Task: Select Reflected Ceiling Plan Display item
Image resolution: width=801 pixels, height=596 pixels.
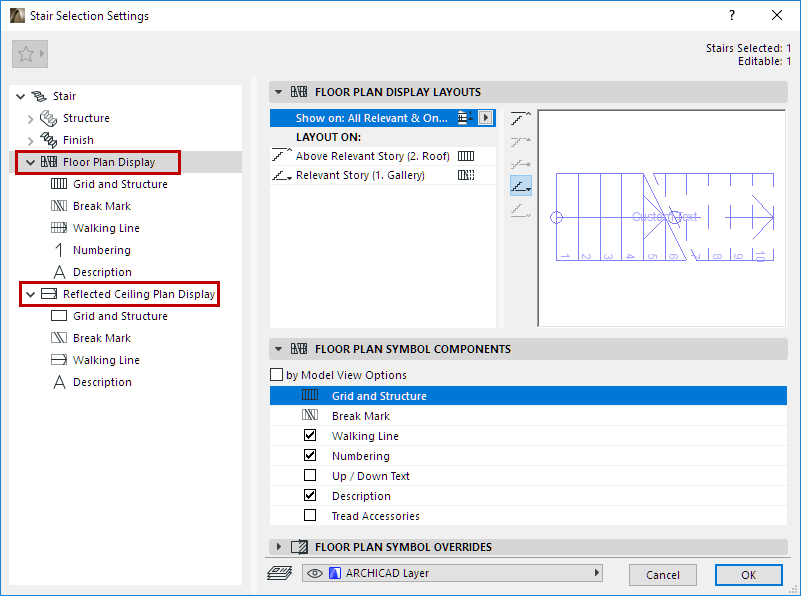Action: tap(139, 294)
